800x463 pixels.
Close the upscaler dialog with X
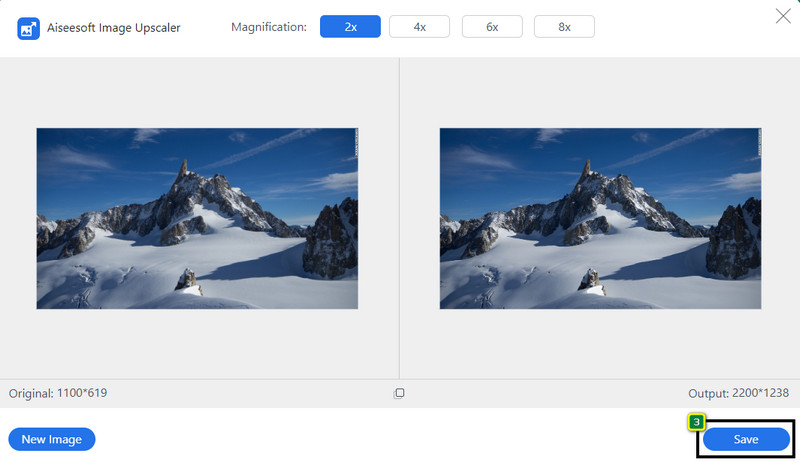point(783,15)
